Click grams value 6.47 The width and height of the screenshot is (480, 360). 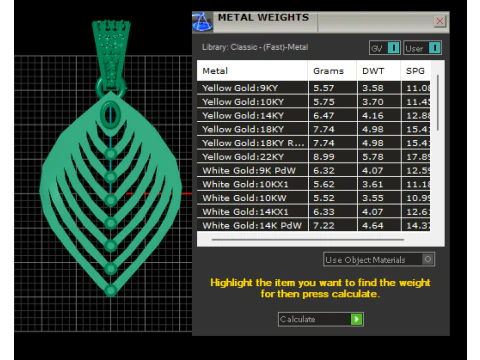click(x=324, y=115)
